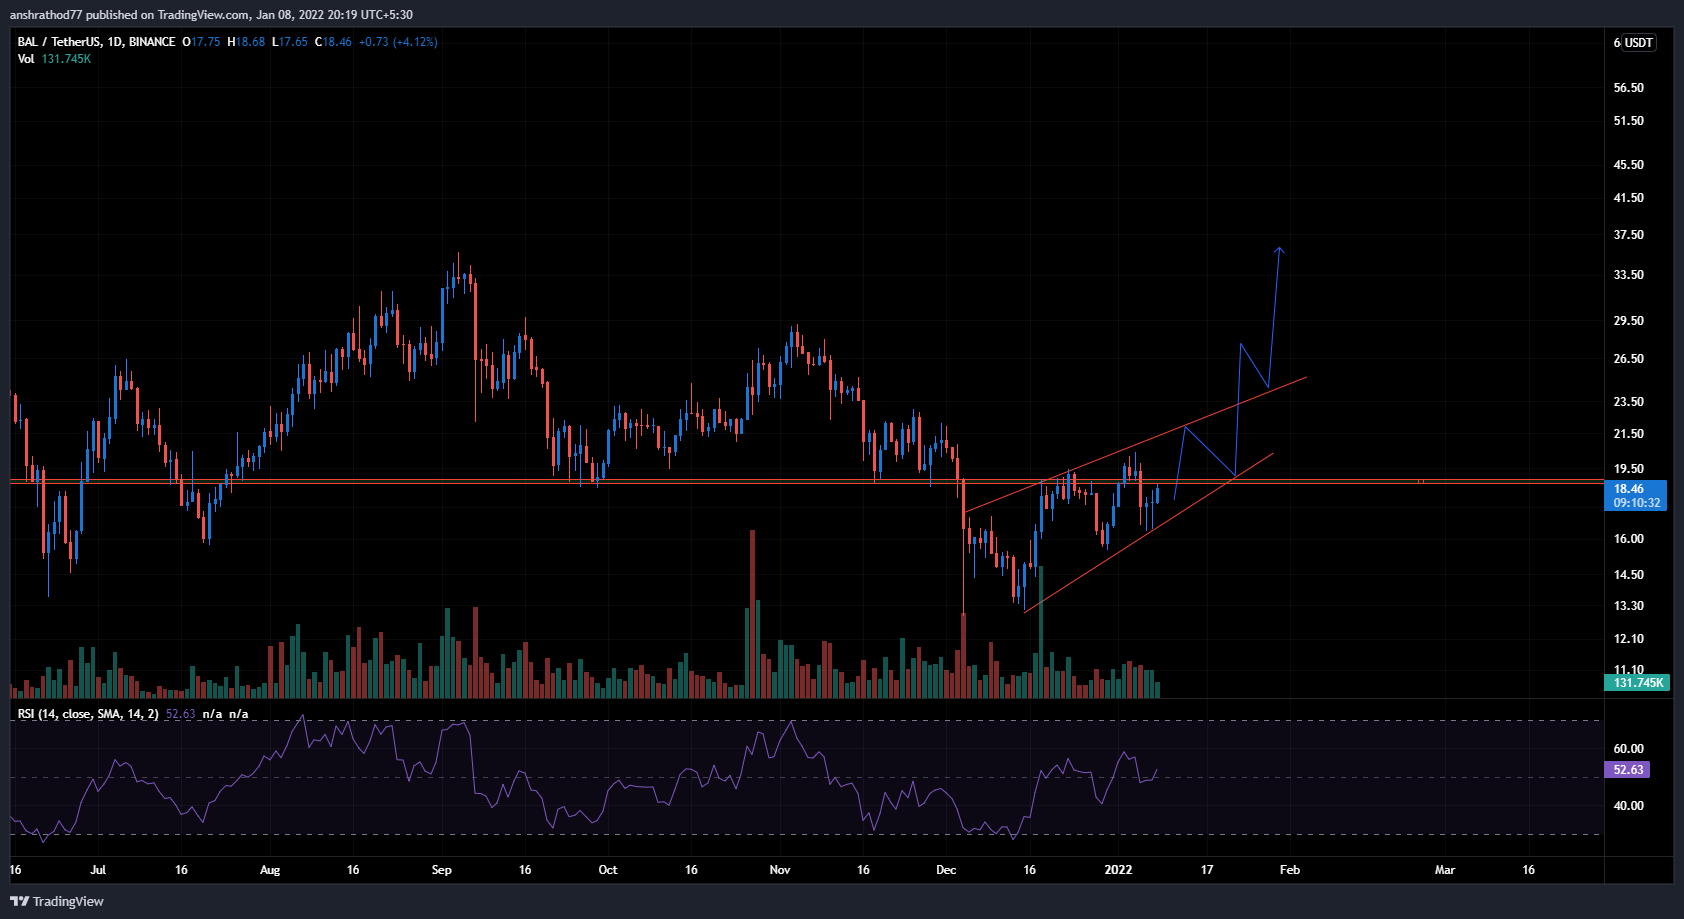1684x919 pixels.
Task: Select the upper red wedge trendline
Action: [1136, 445]
